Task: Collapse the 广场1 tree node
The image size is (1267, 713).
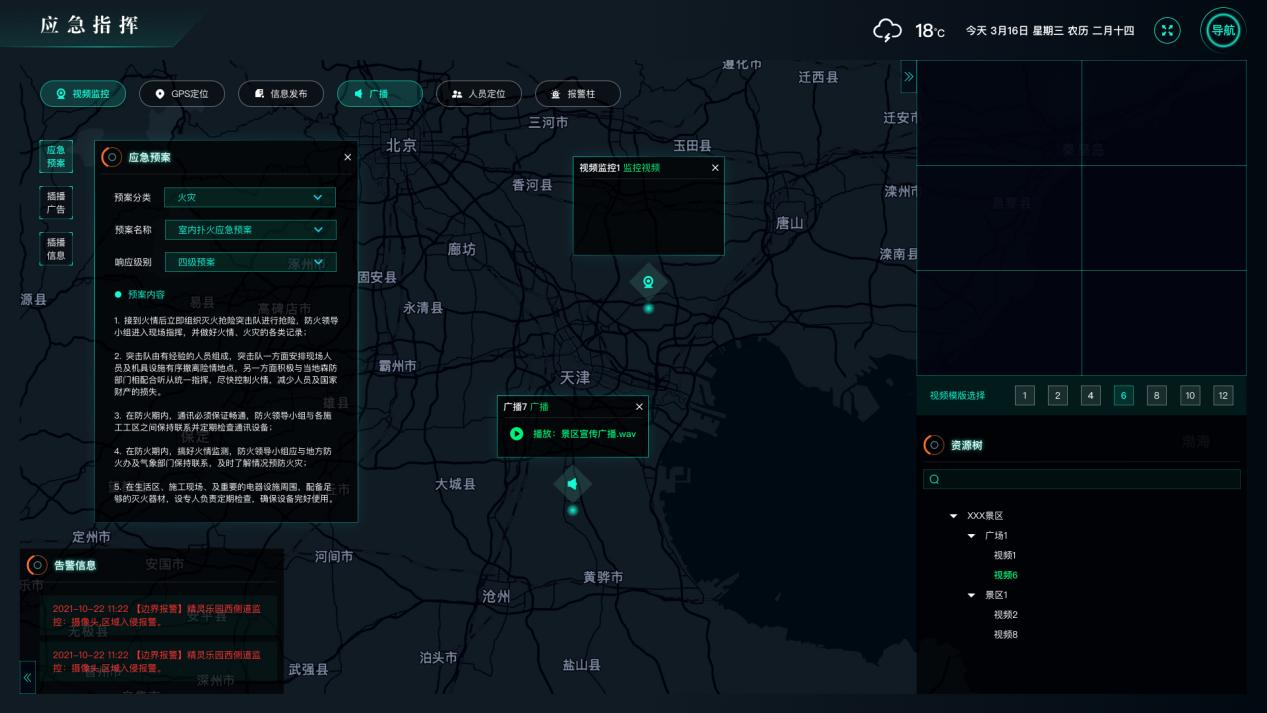Action: click(x=971, y=536)
